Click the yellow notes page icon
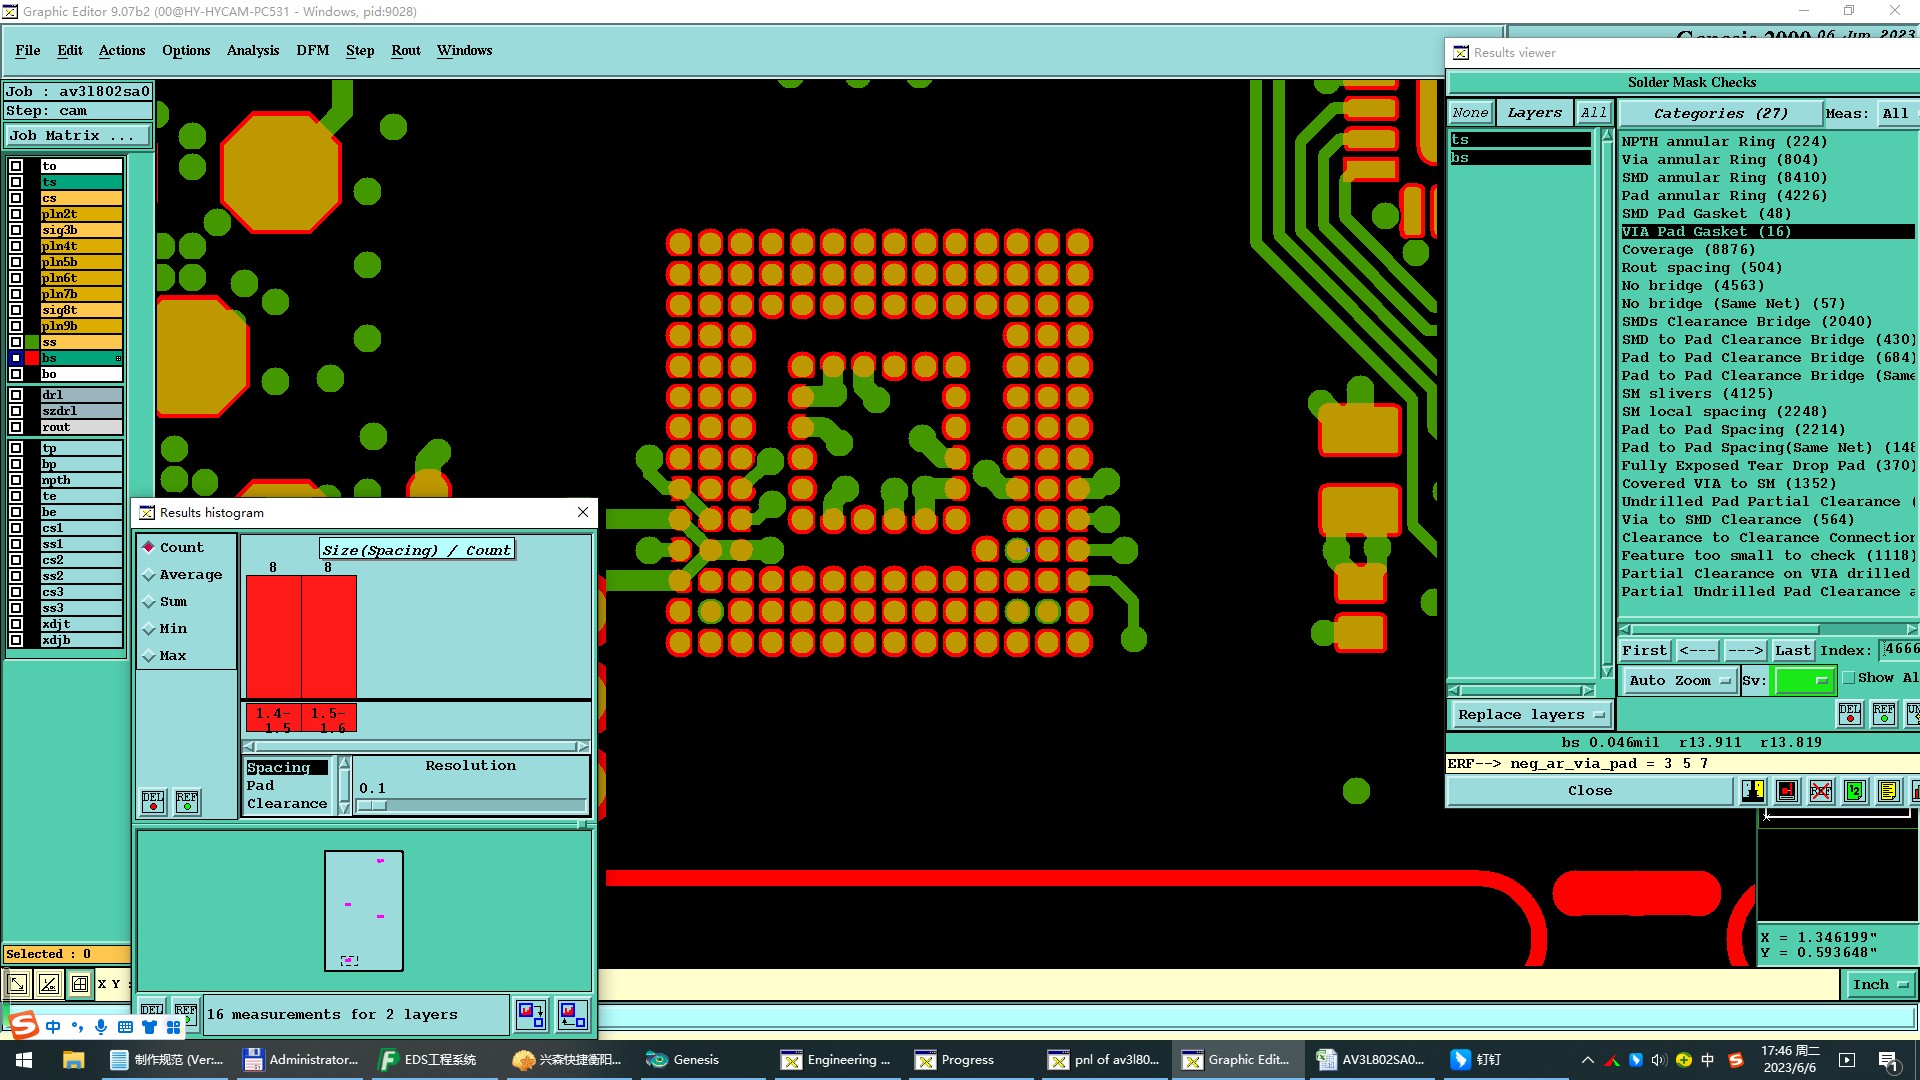 pos(1888,791)
